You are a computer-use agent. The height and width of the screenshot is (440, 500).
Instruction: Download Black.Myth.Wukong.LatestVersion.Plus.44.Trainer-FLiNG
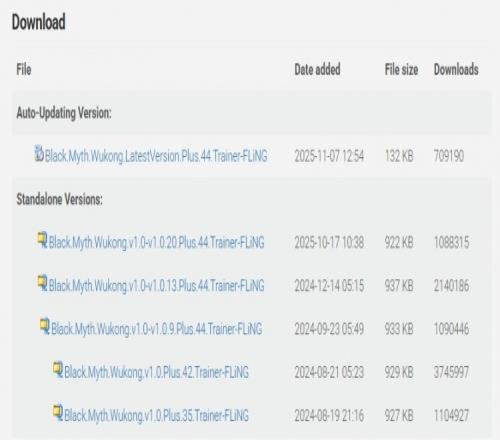coord(156,156)
